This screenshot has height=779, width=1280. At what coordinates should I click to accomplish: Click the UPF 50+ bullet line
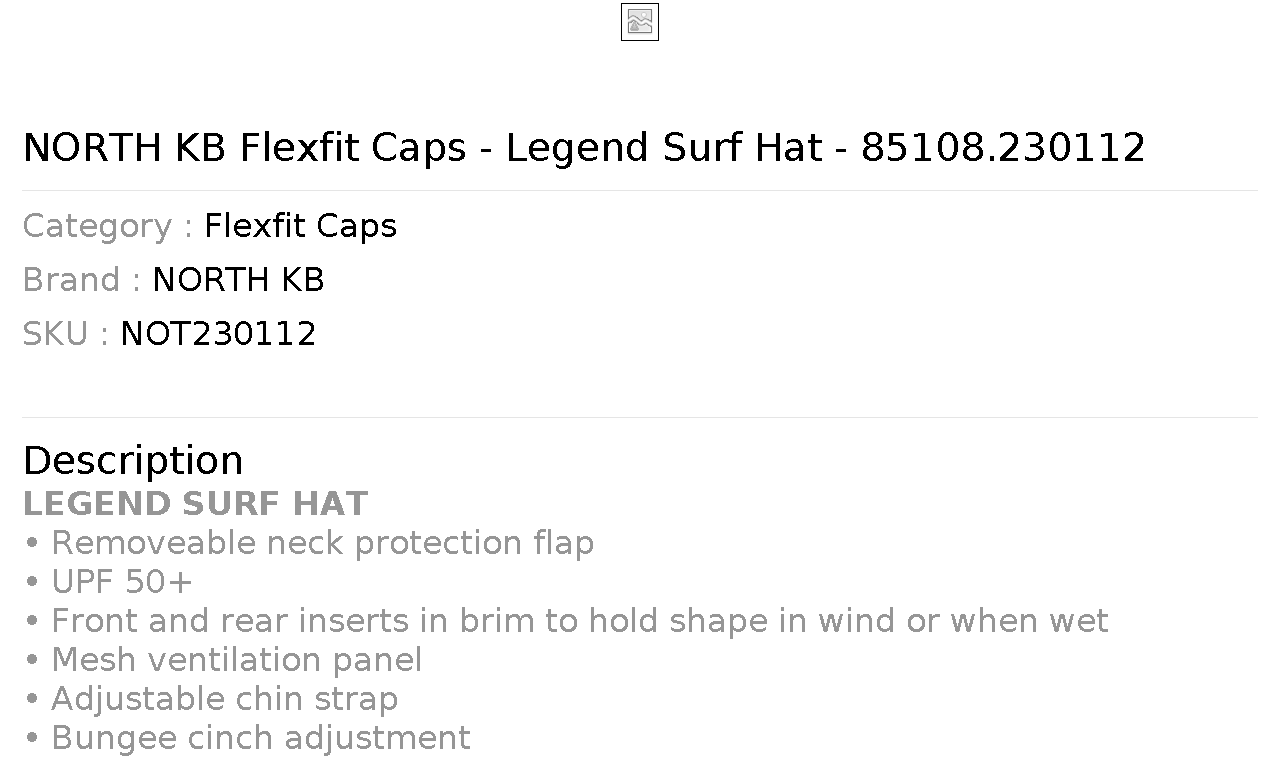[108, 582]
